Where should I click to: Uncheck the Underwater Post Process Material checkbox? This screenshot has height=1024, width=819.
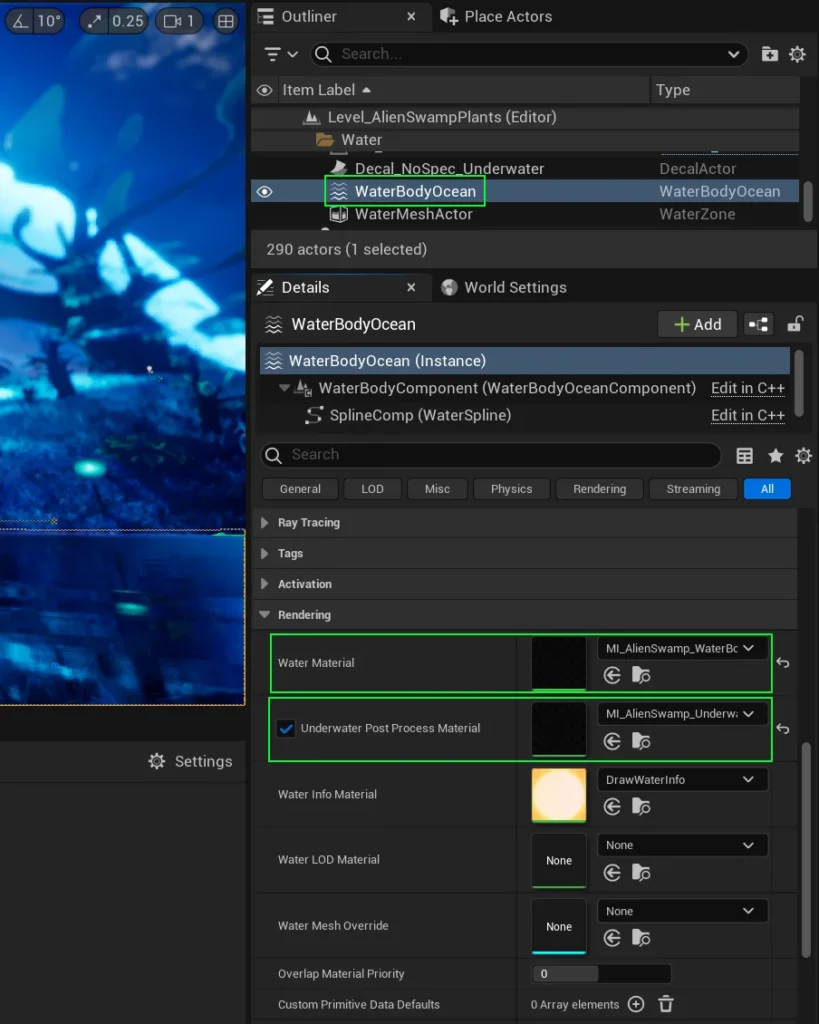286,728
